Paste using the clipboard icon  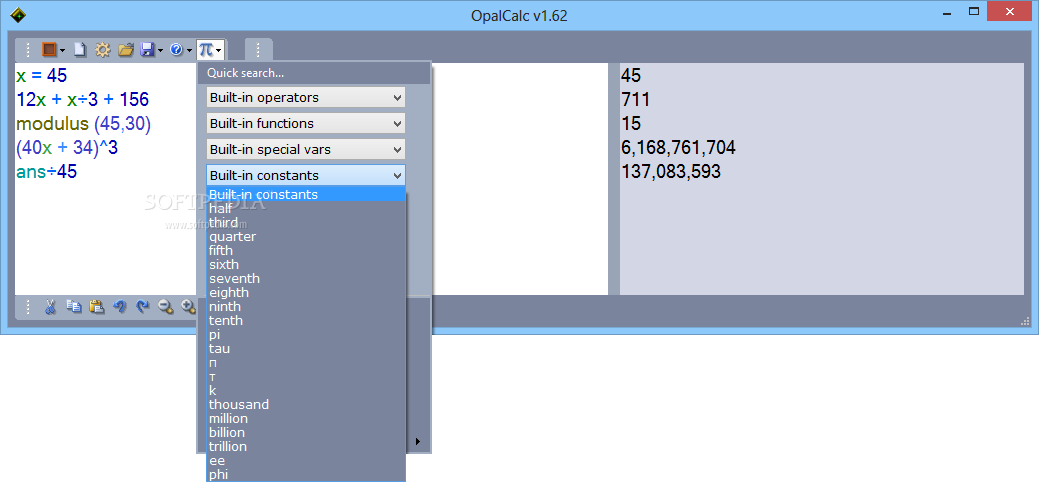[97, 306]
